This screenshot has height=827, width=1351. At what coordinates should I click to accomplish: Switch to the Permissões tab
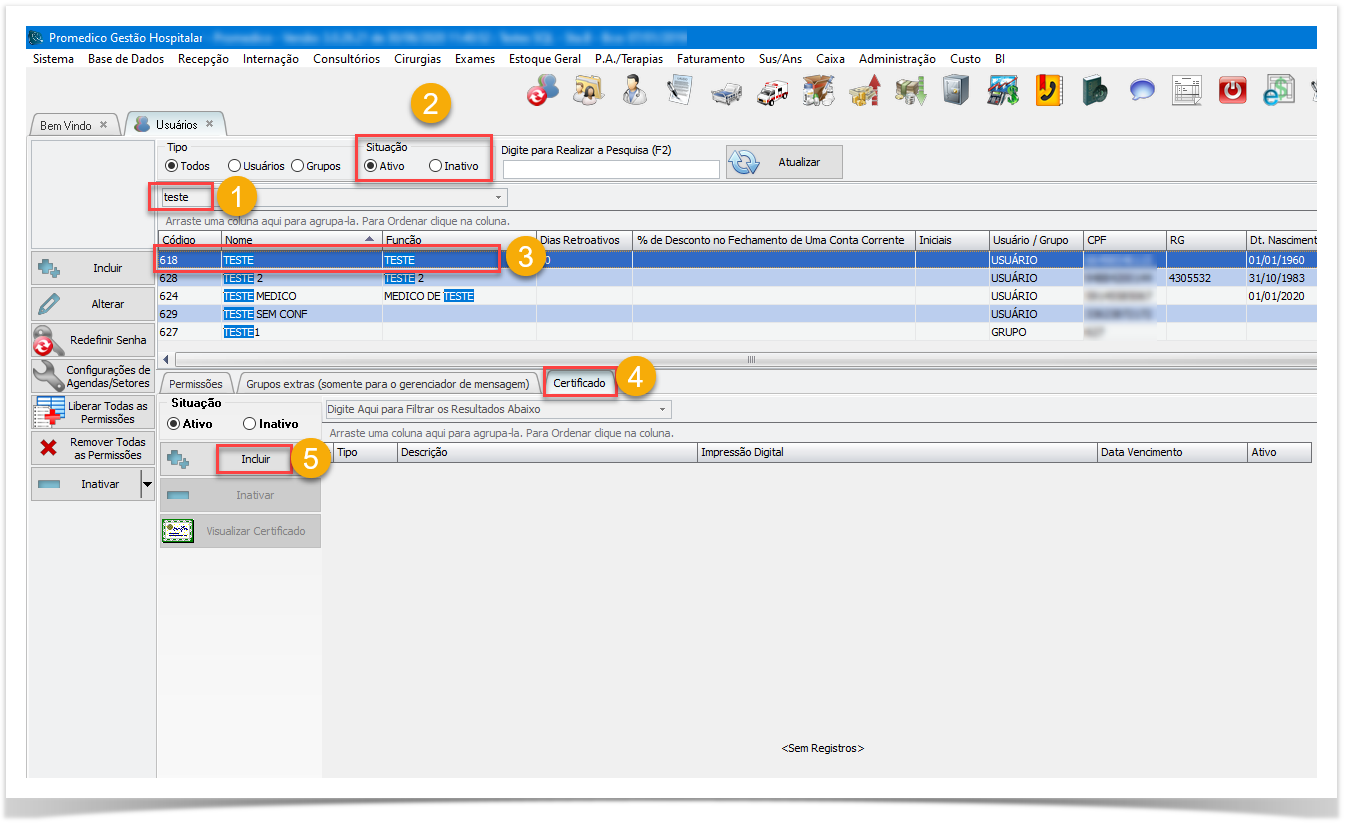click(x=195, y=383)
